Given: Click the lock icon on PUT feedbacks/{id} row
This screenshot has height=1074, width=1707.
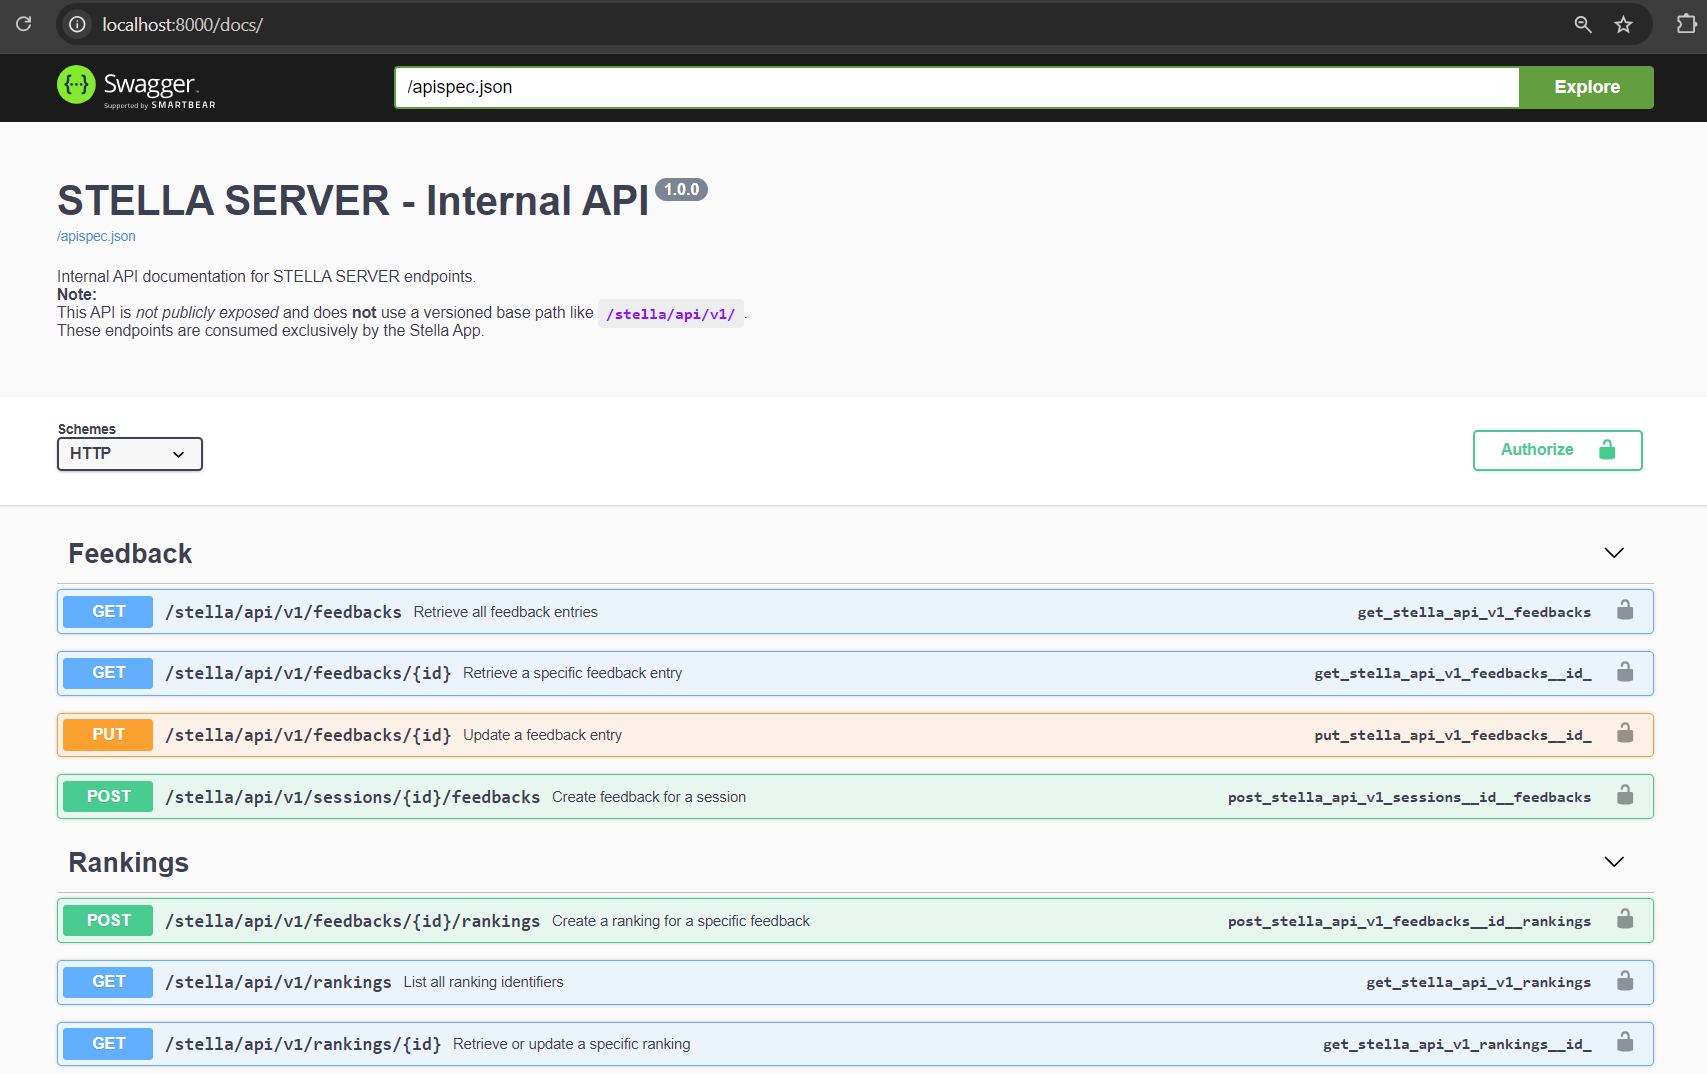Looking at the screenshot, I should (x=1625, y=734).
